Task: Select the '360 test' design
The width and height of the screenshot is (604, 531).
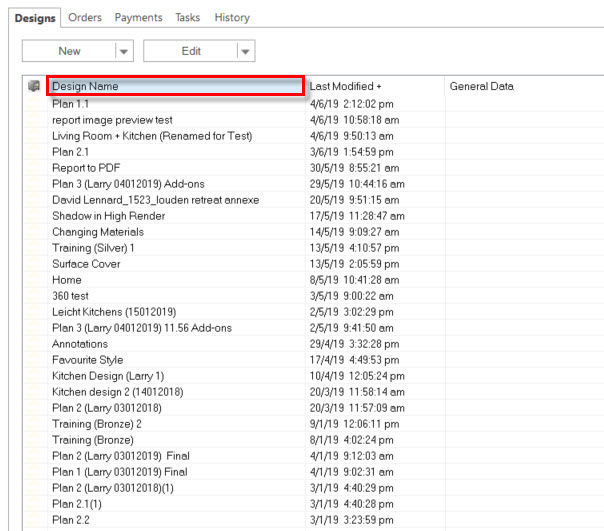Action: click(70, 296)
